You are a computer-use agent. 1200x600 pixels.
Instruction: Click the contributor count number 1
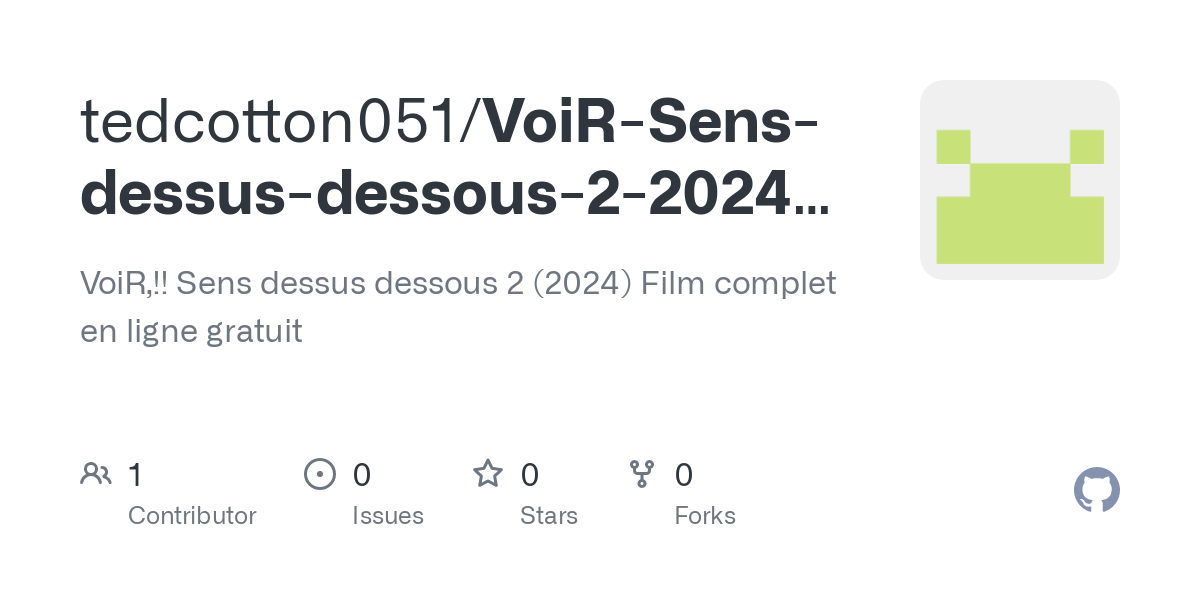click(135, 474)
